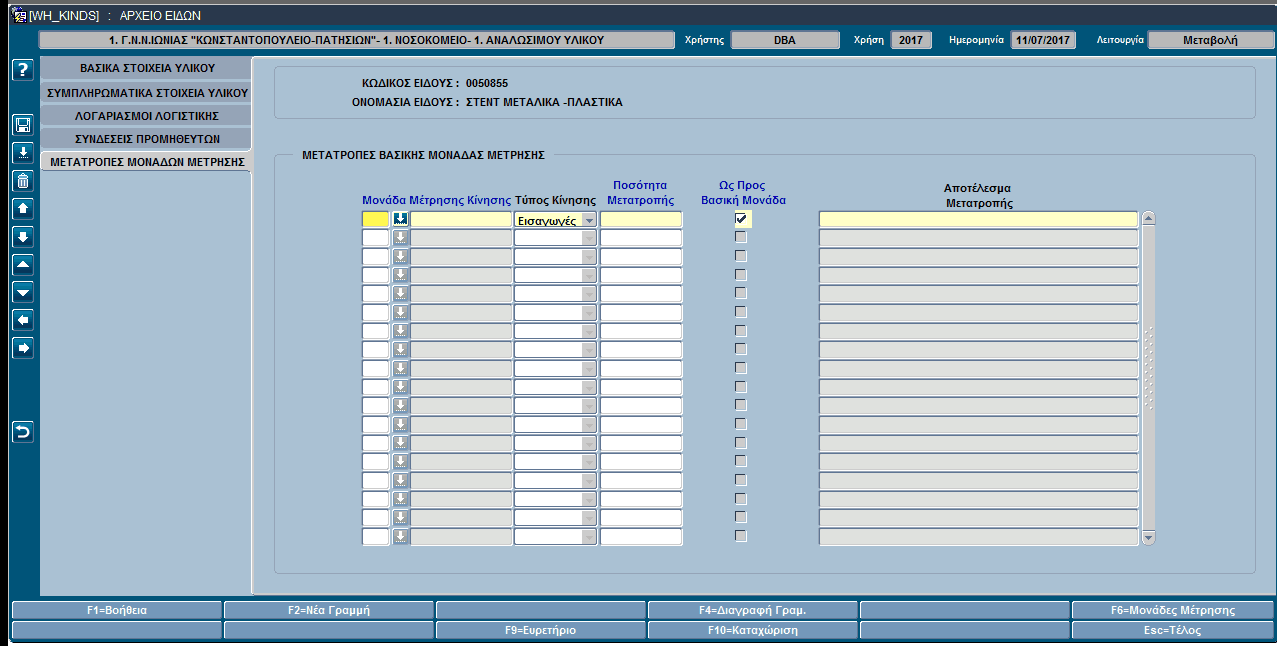Open the ΣΥΝΔΕΣΕΙΣ ΠΡΟΜΗΘΕΥΤΩΝ tab
The width and height of the screenshot is (1277, 646).
[x=147, y=138]
